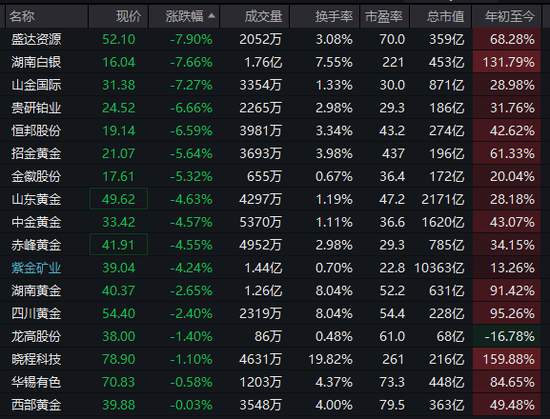The width and height of the screenshot is (550, 419).
Task: Click the 名称 column header
Action: point(22,16)
